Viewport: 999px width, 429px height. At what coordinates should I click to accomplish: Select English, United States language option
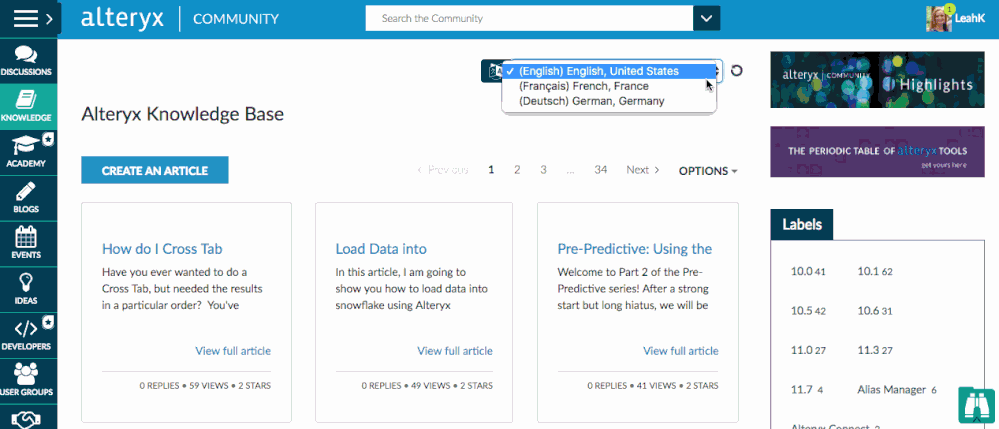608,71
